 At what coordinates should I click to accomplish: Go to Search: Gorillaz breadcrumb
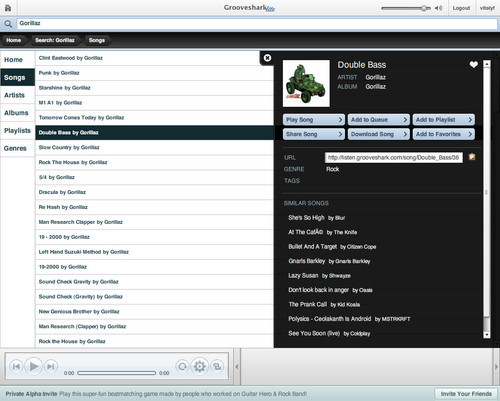[55, 40]
